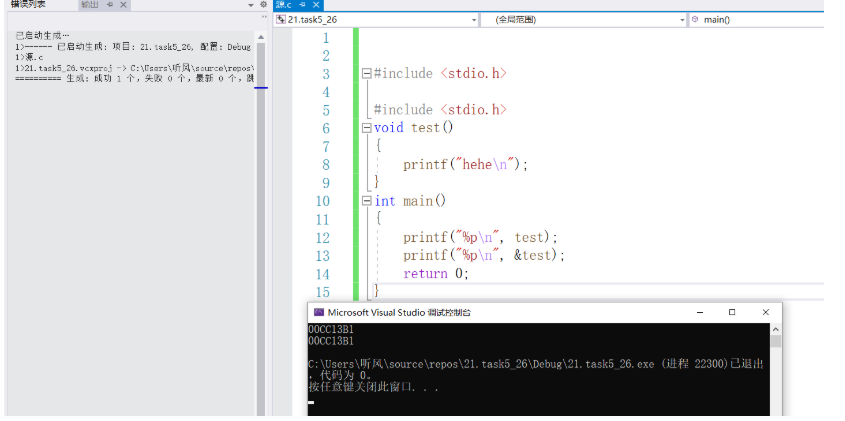Click line number 6 in the gutter

point(325,128)
